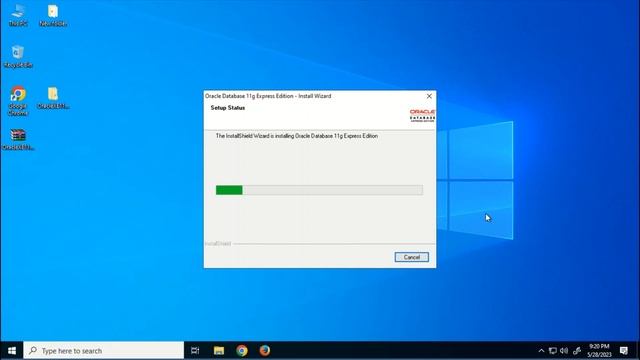Click the Oracle Database logo in the wizard

[x=422, y=115]
